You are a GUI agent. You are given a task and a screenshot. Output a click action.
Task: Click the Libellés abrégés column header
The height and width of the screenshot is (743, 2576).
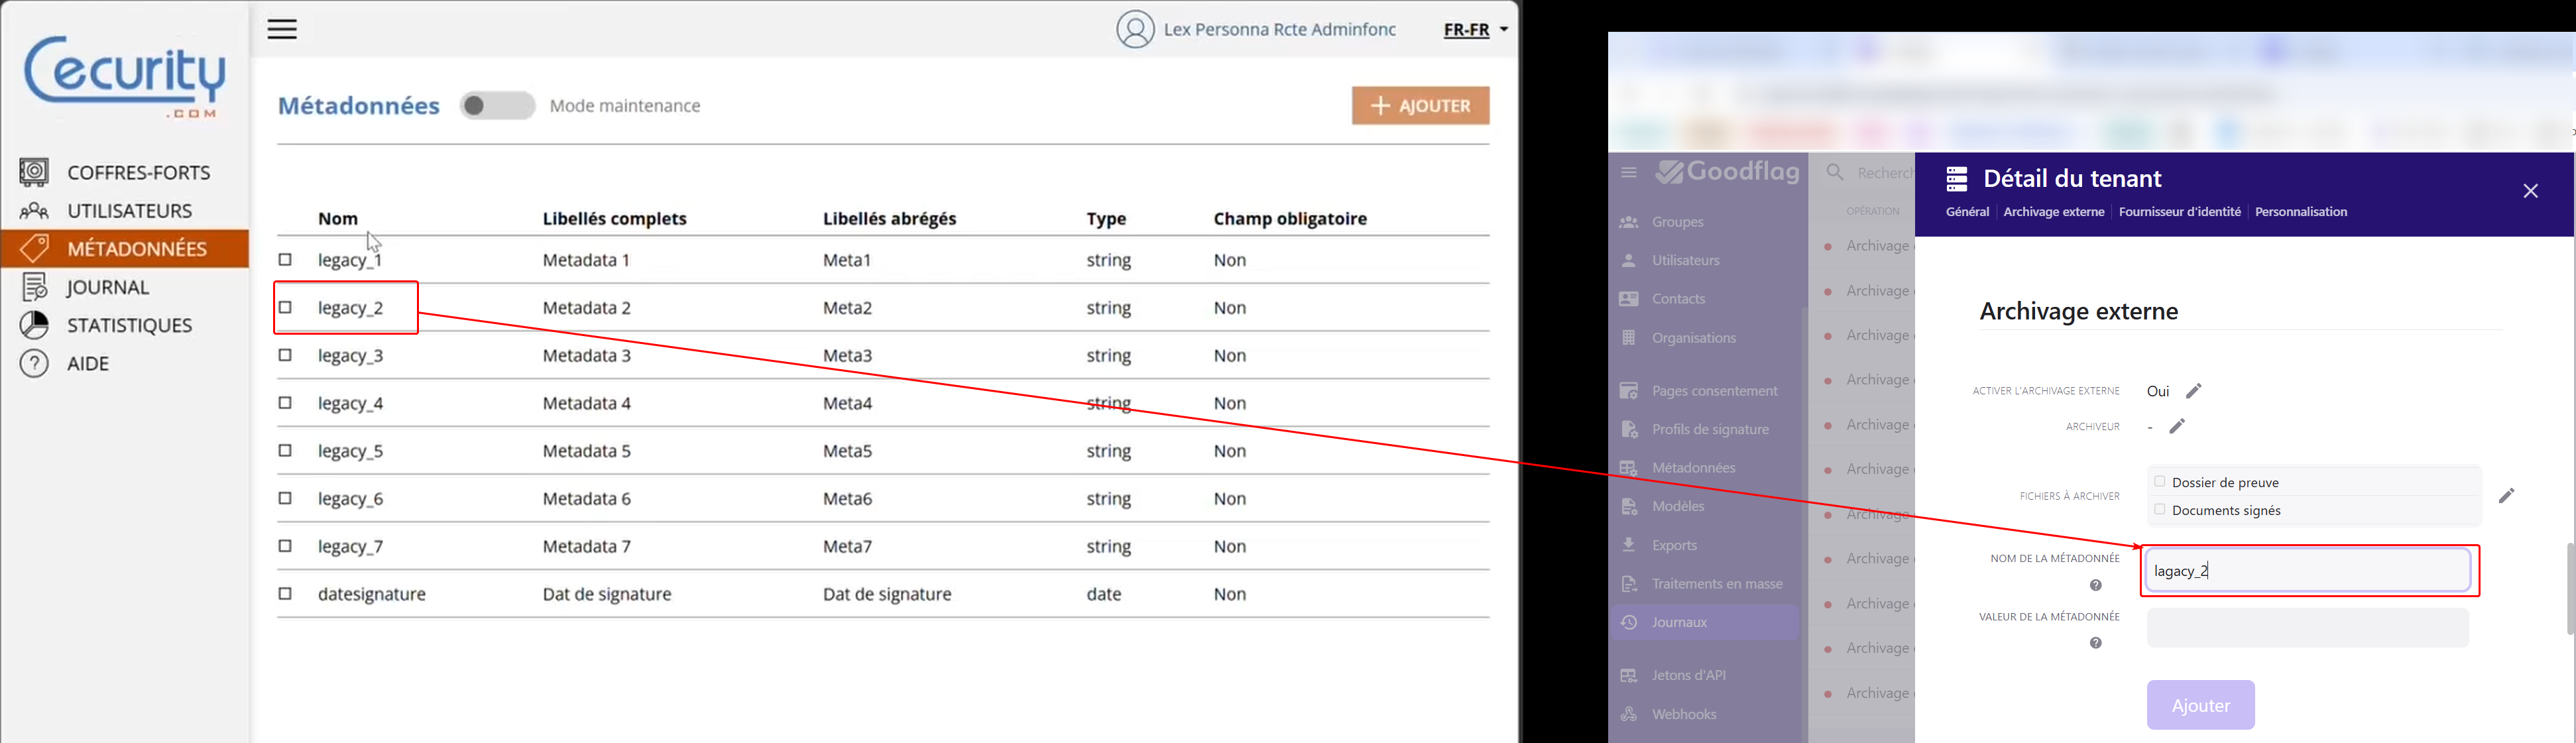tap(889, 219)
